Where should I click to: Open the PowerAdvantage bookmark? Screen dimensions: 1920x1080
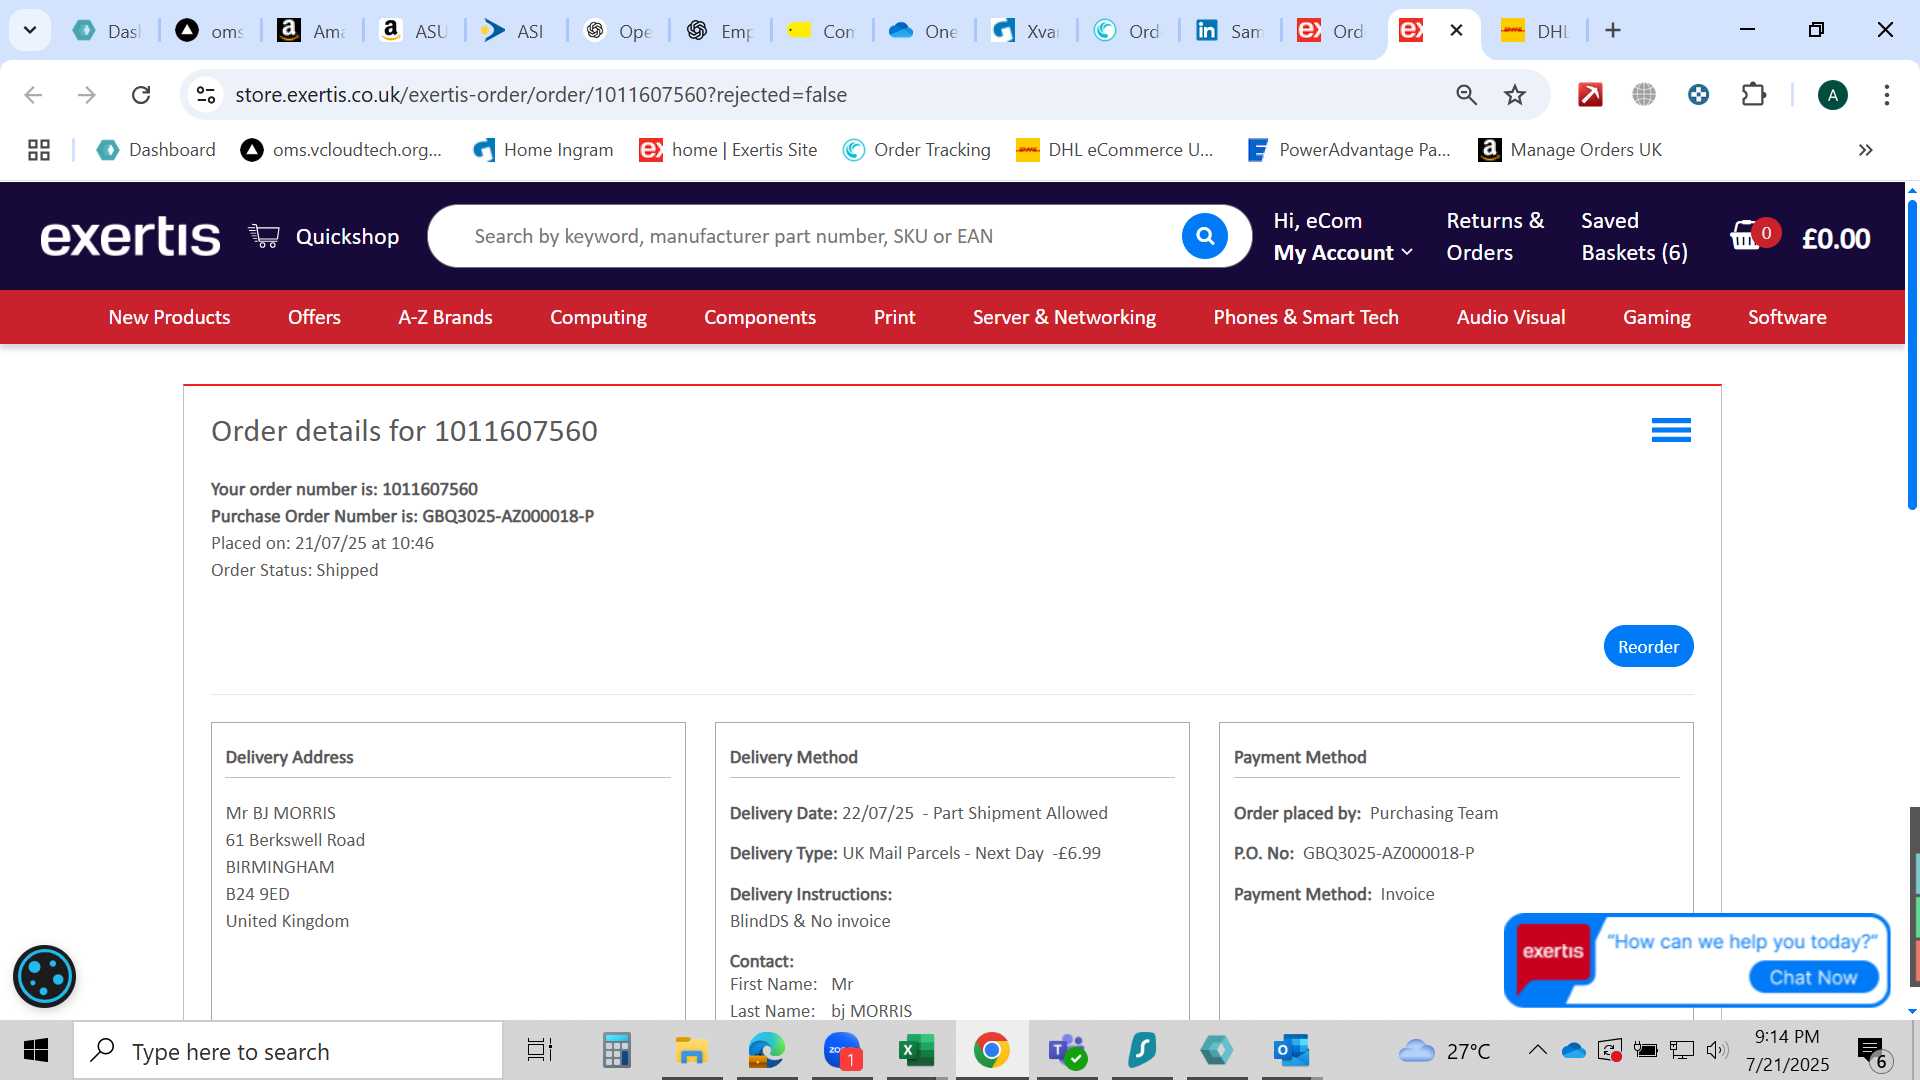(1349, 150)
